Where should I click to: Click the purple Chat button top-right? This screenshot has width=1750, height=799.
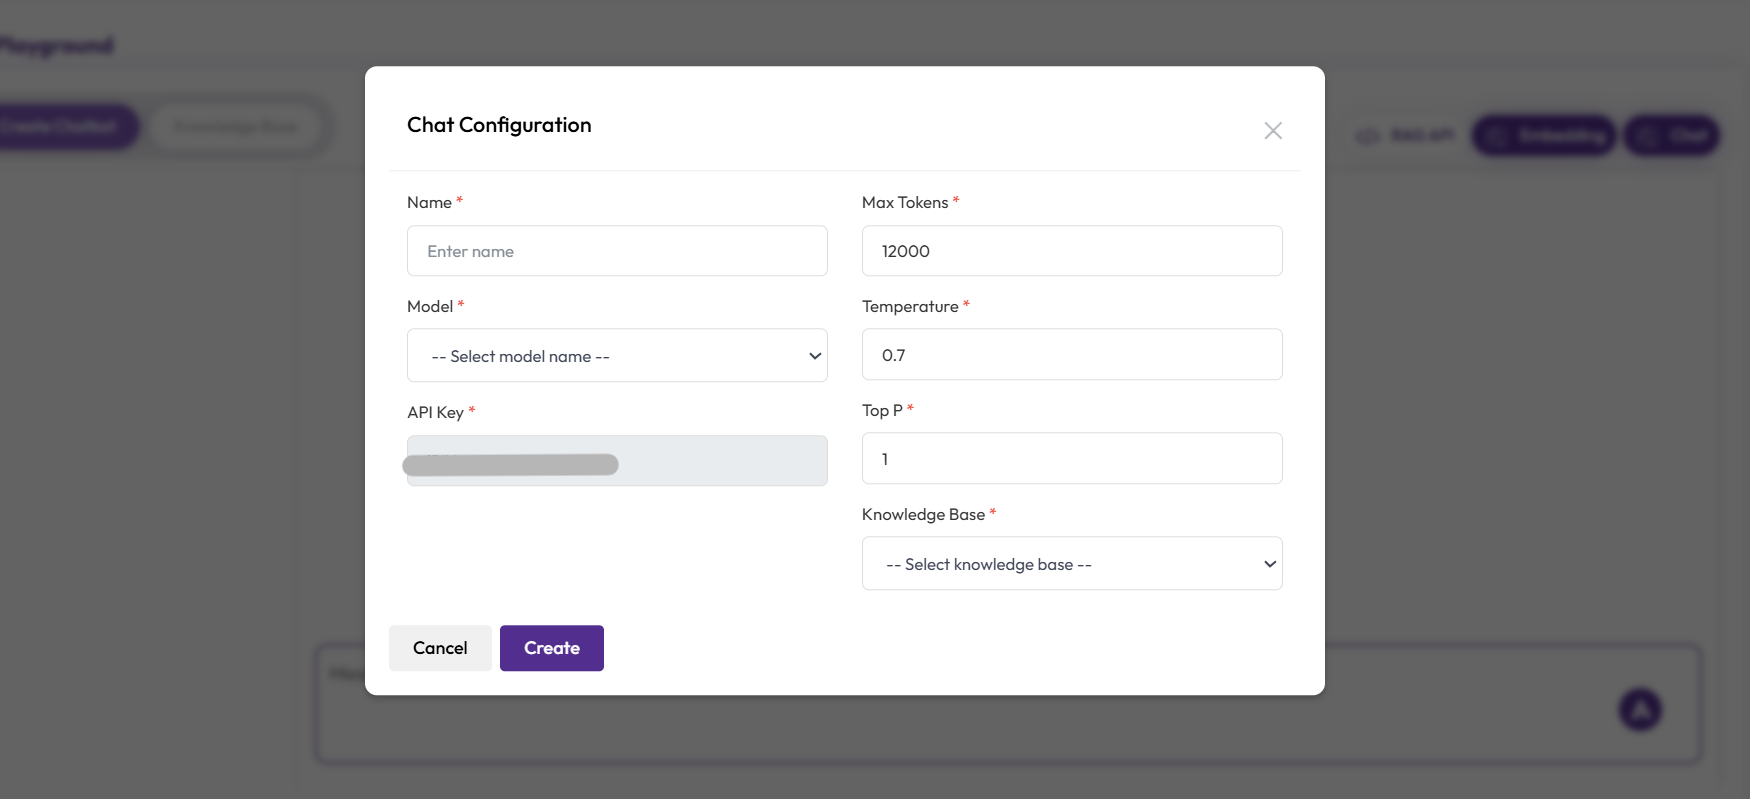[x=1671, y=135]
